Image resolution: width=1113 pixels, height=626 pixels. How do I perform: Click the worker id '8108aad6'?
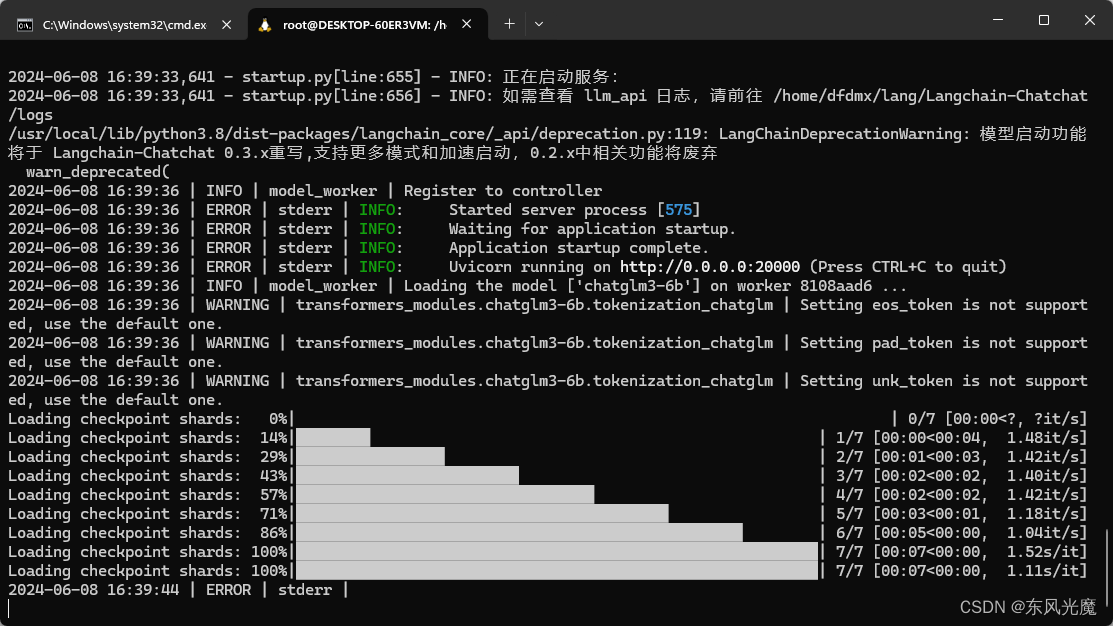tap(835, 286)
